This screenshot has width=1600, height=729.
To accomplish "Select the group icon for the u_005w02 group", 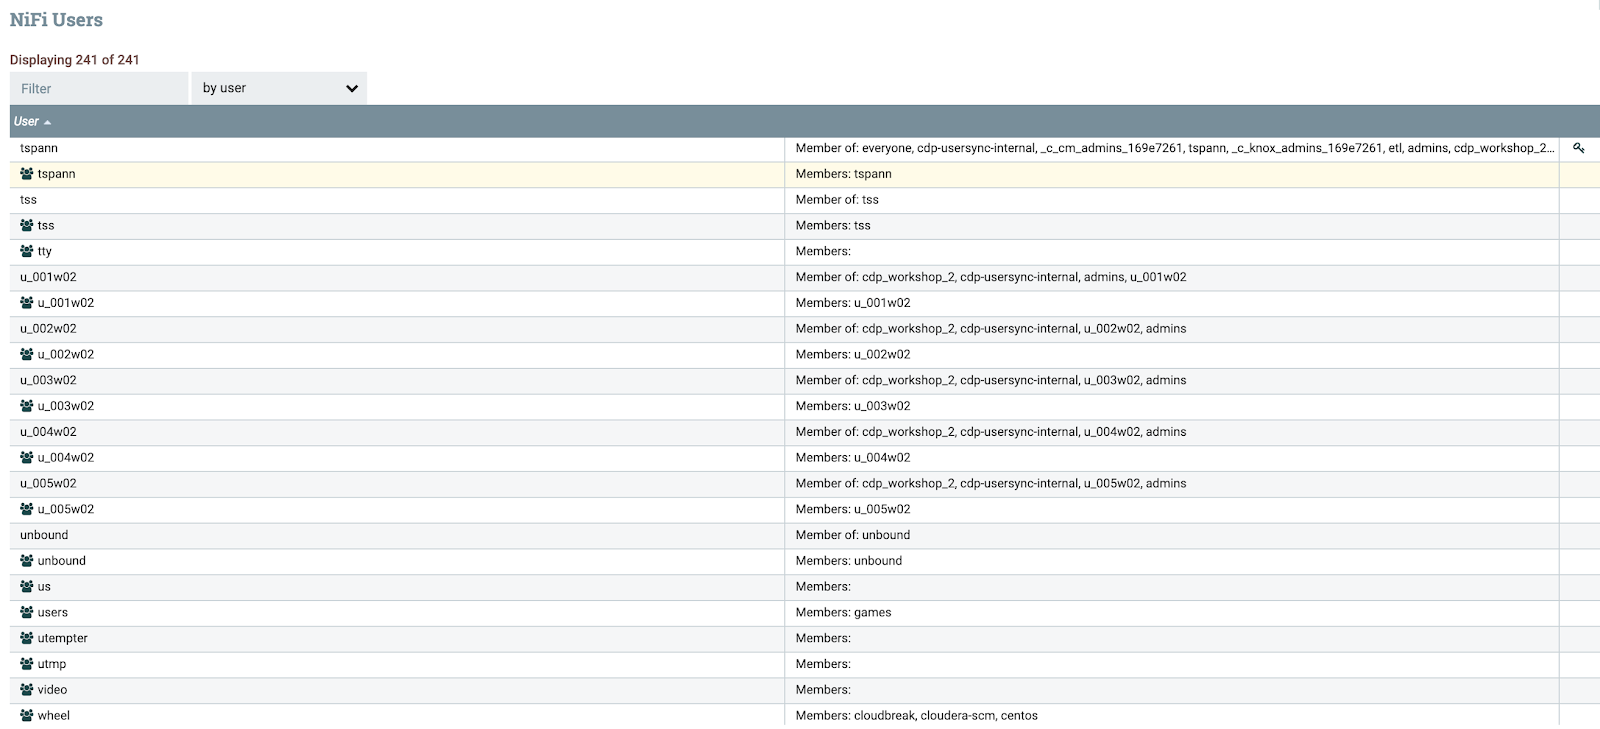I will point(27,509).
